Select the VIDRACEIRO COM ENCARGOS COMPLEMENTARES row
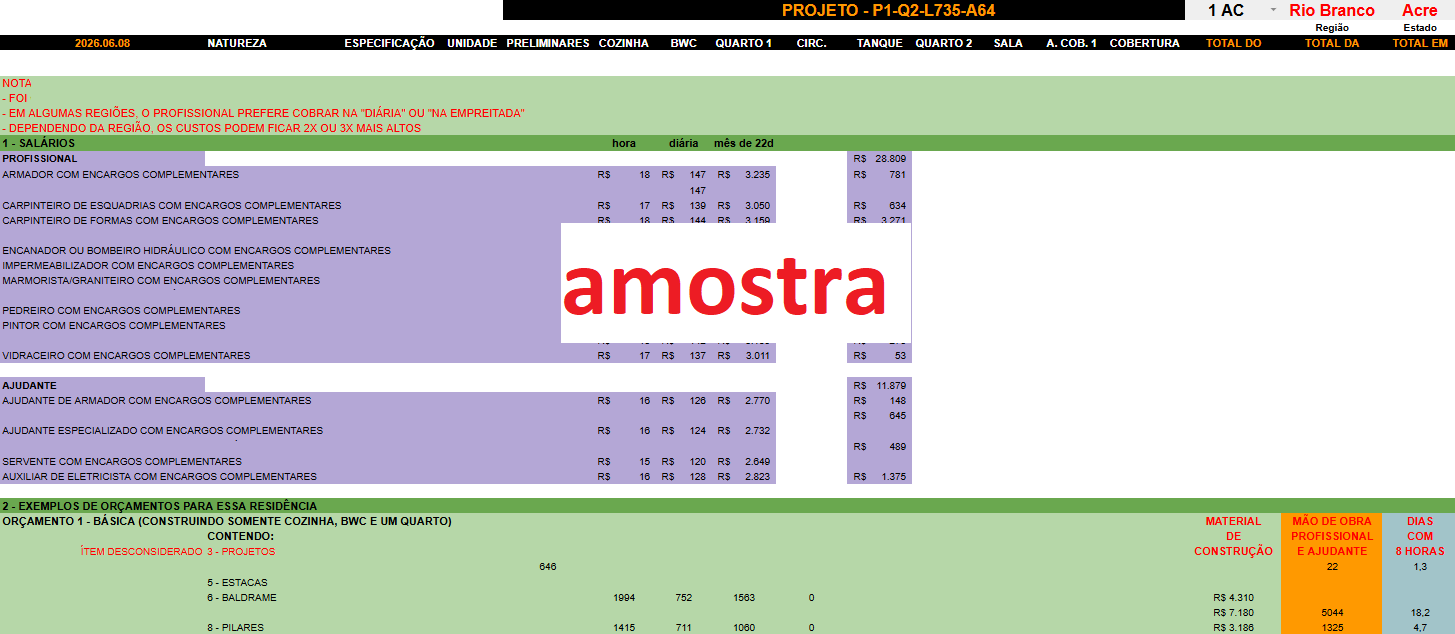This screenshot has width=1455, height=634. click(x=388, y=355)
